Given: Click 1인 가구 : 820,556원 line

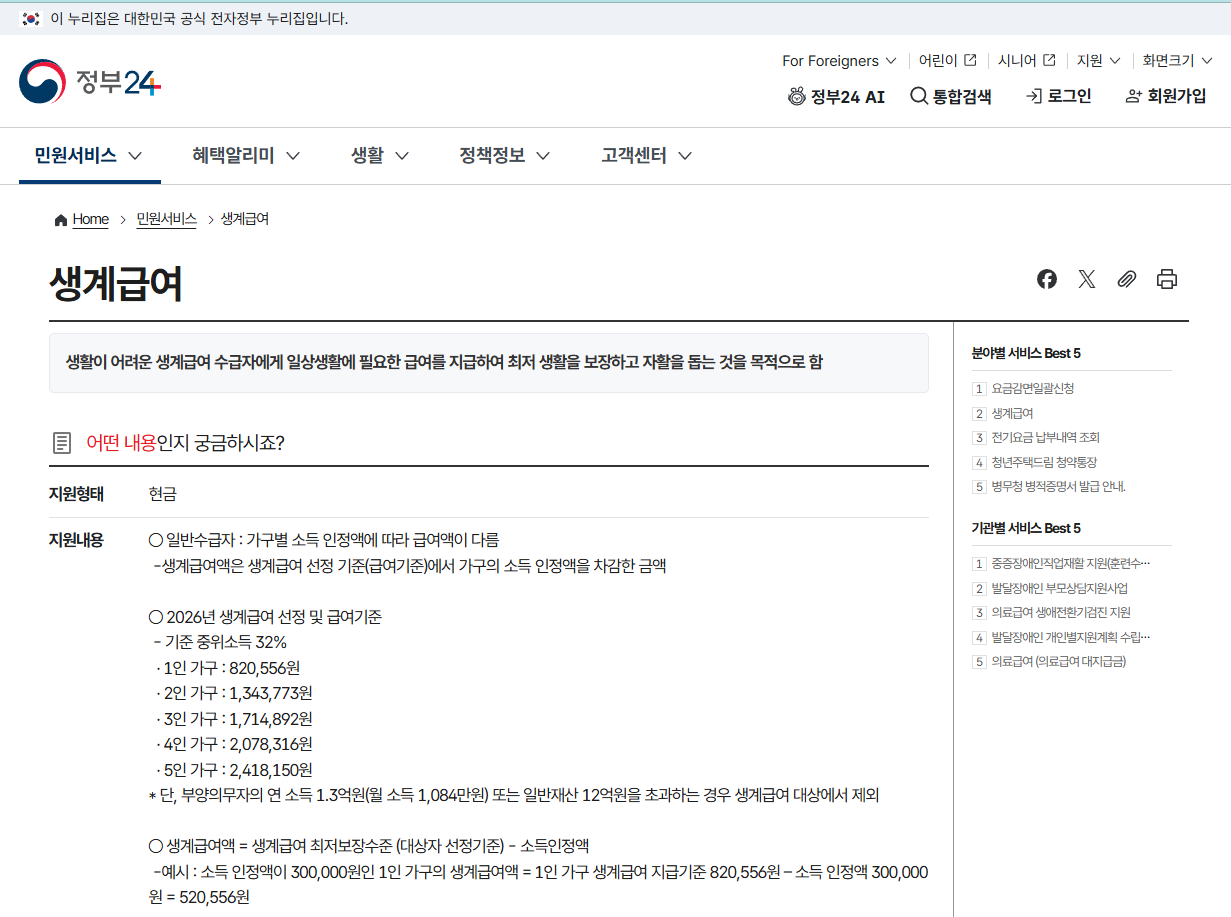Looking at the screenshot, I should [x=228, y=668].
